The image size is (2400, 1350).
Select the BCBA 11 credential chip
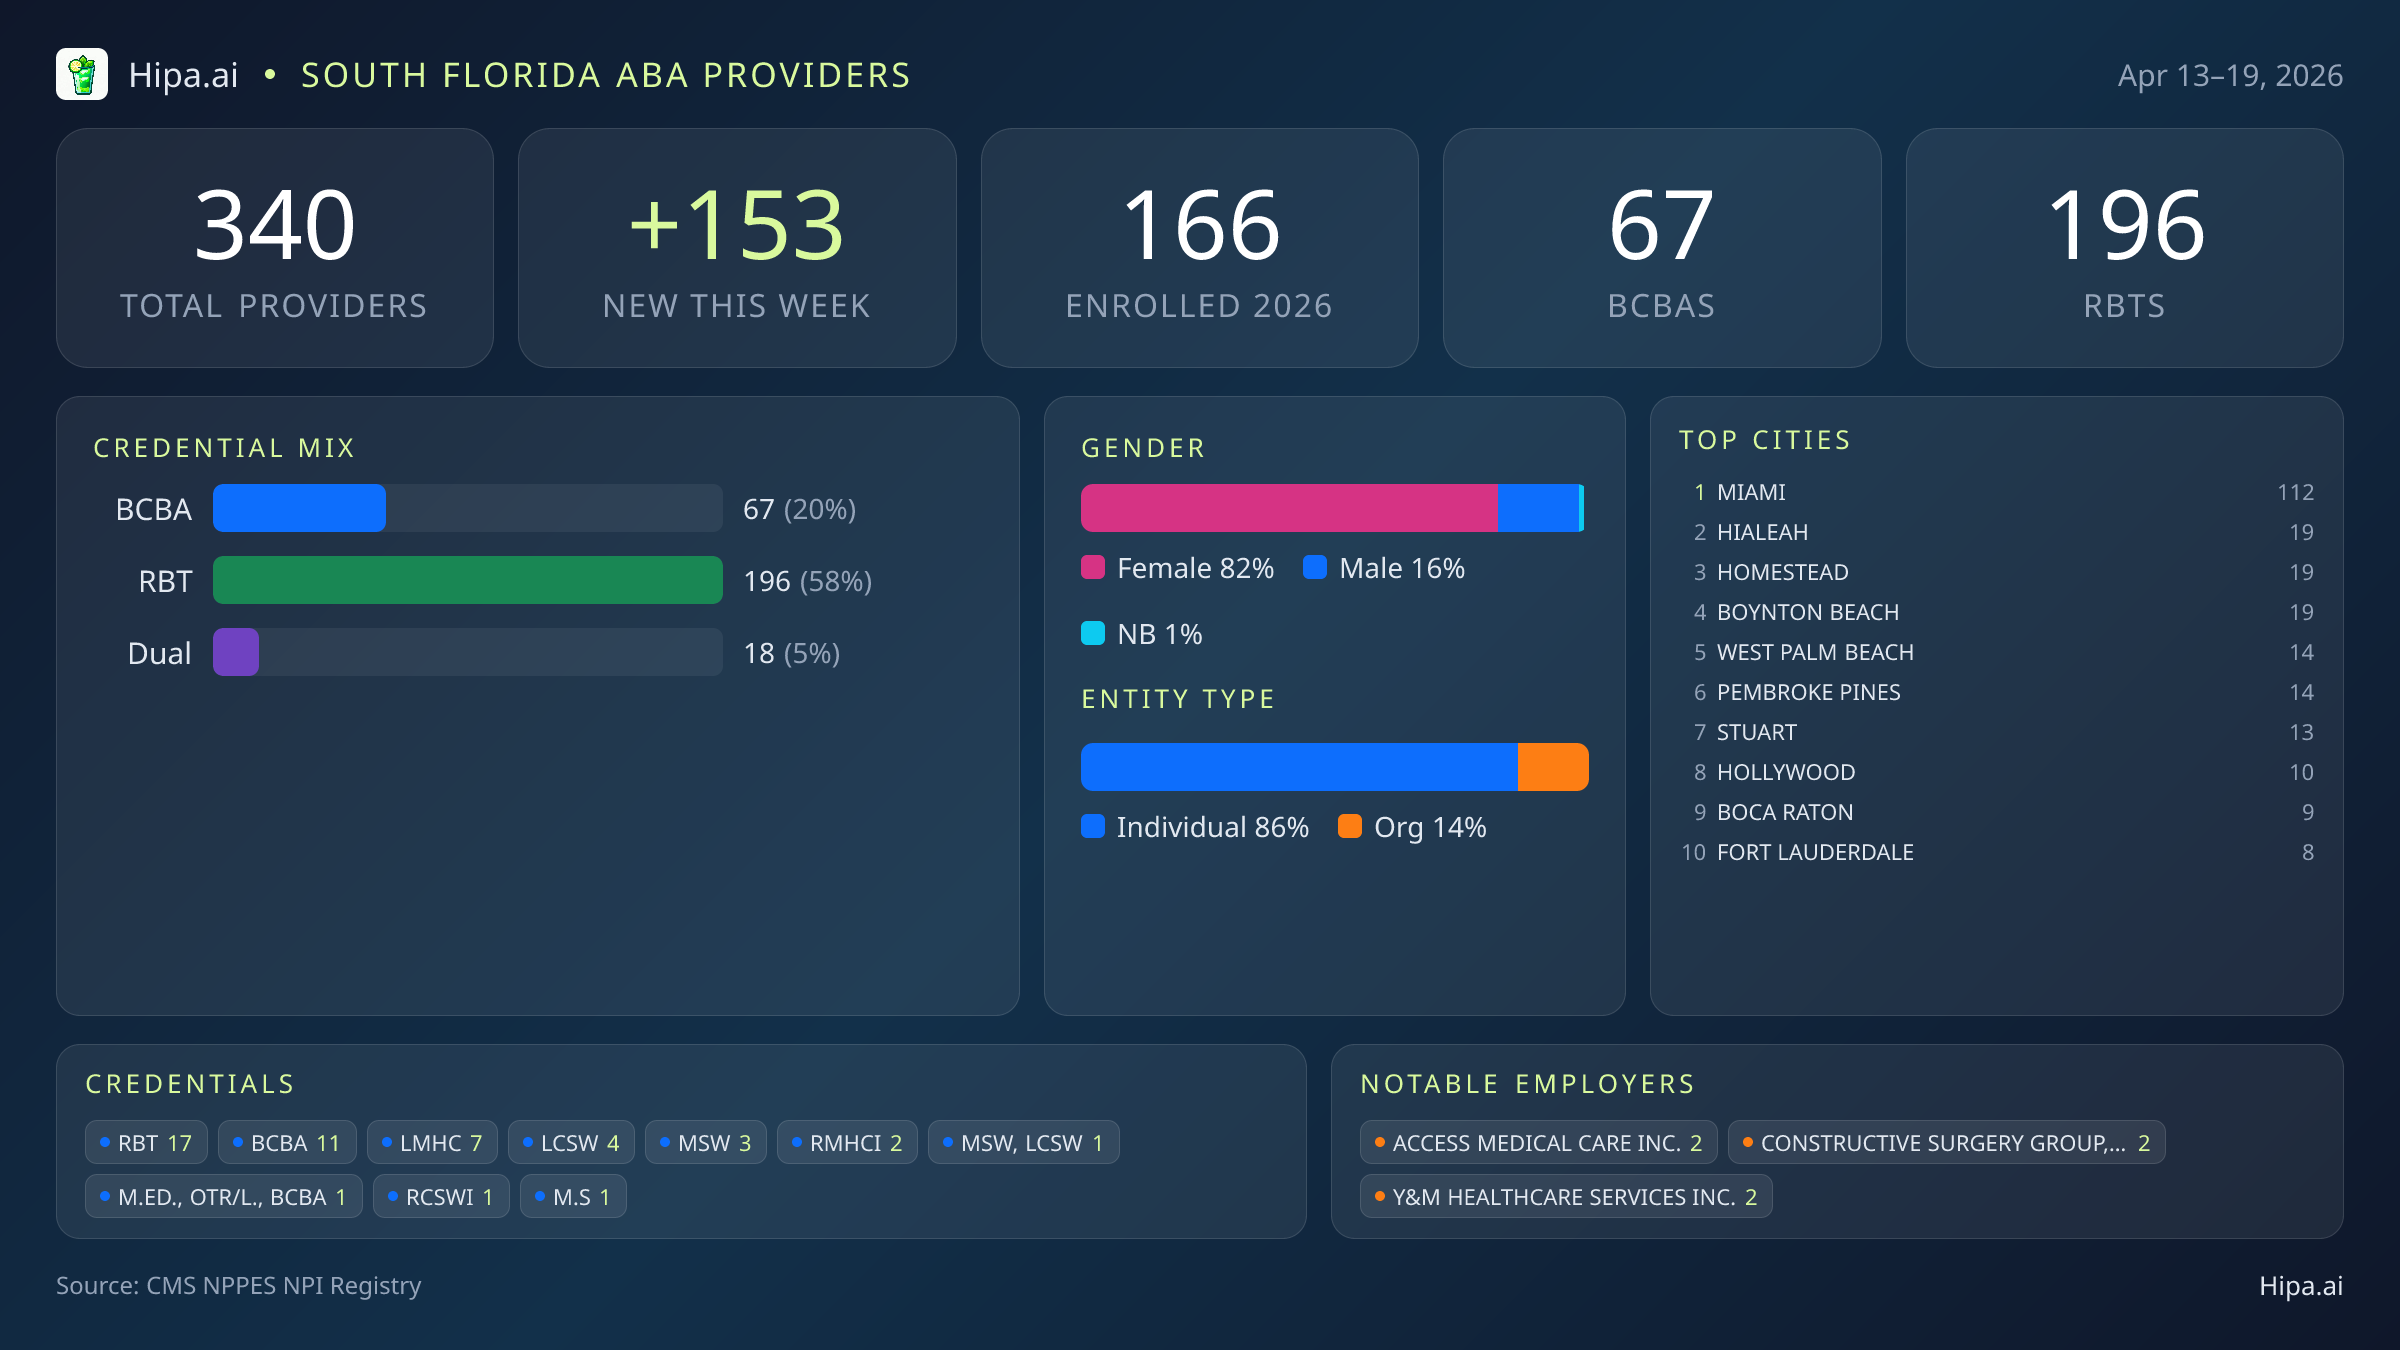[x=287, y=1143]
